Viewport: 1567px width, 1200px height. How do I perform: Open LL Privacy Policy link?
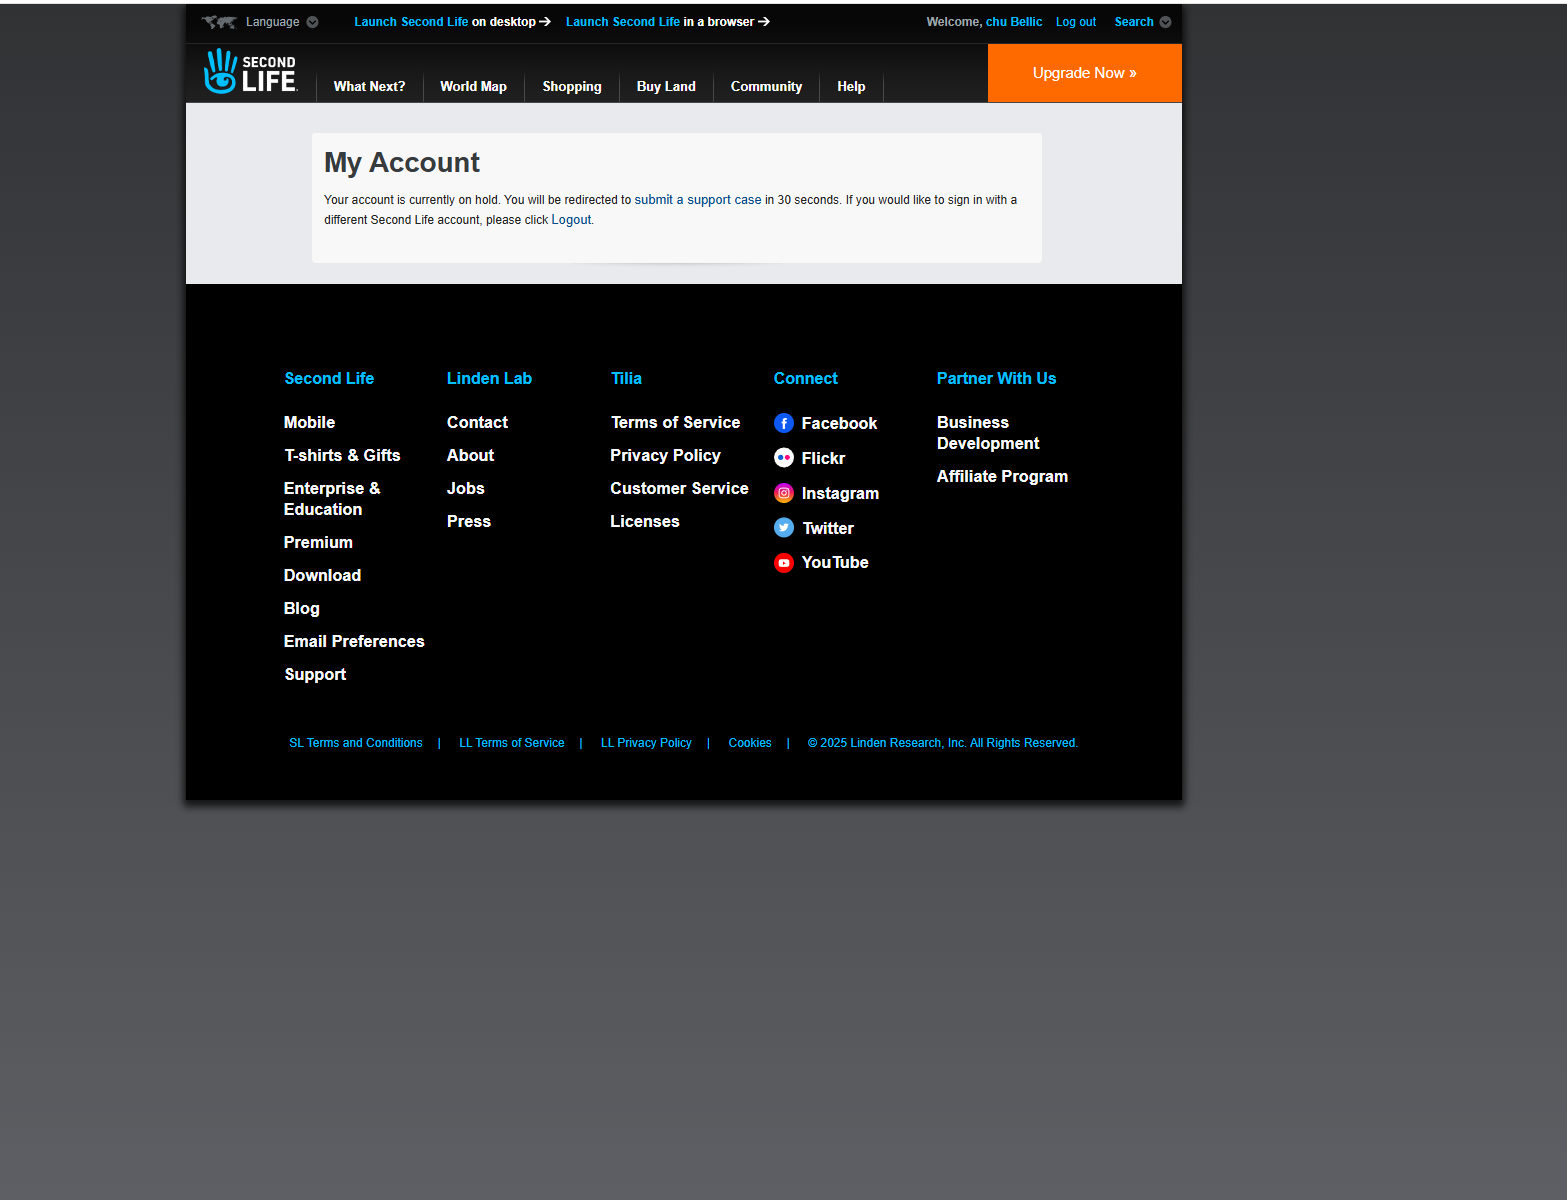coord(646,743)
